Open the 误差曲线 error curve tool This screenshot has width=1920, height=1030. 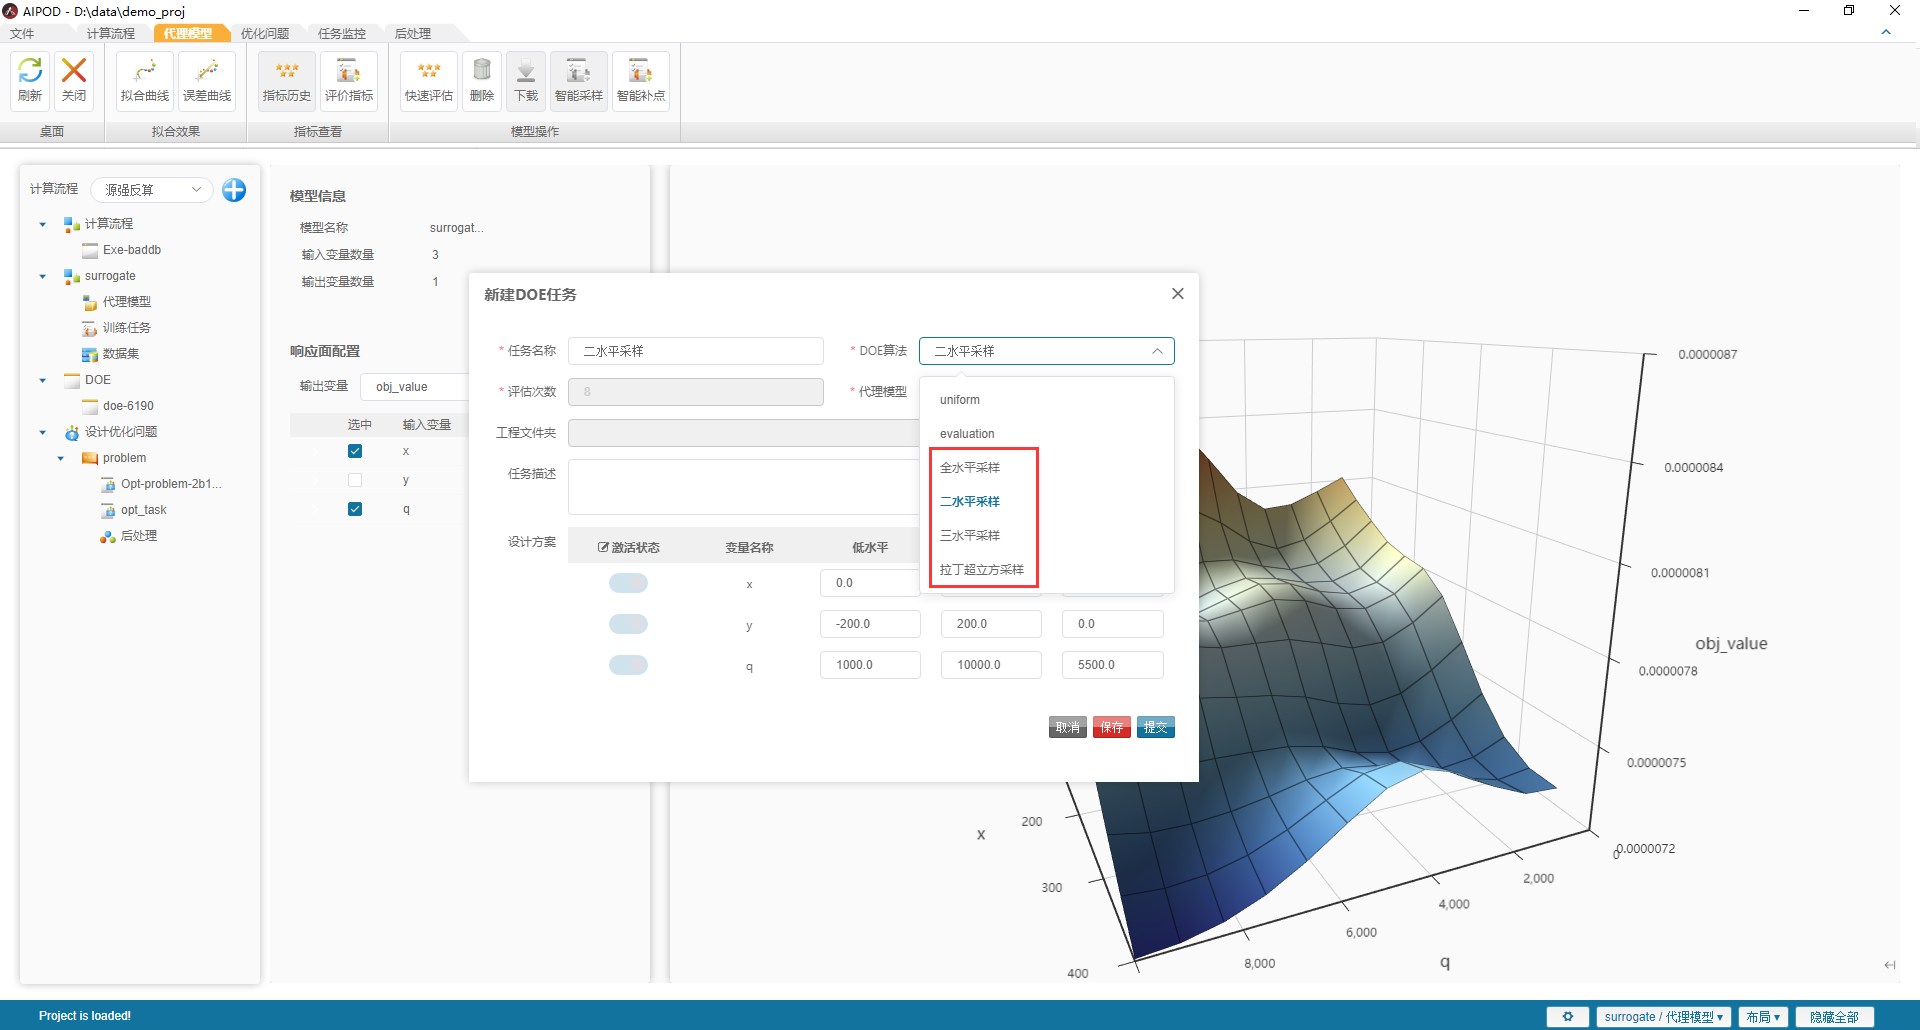207,80
